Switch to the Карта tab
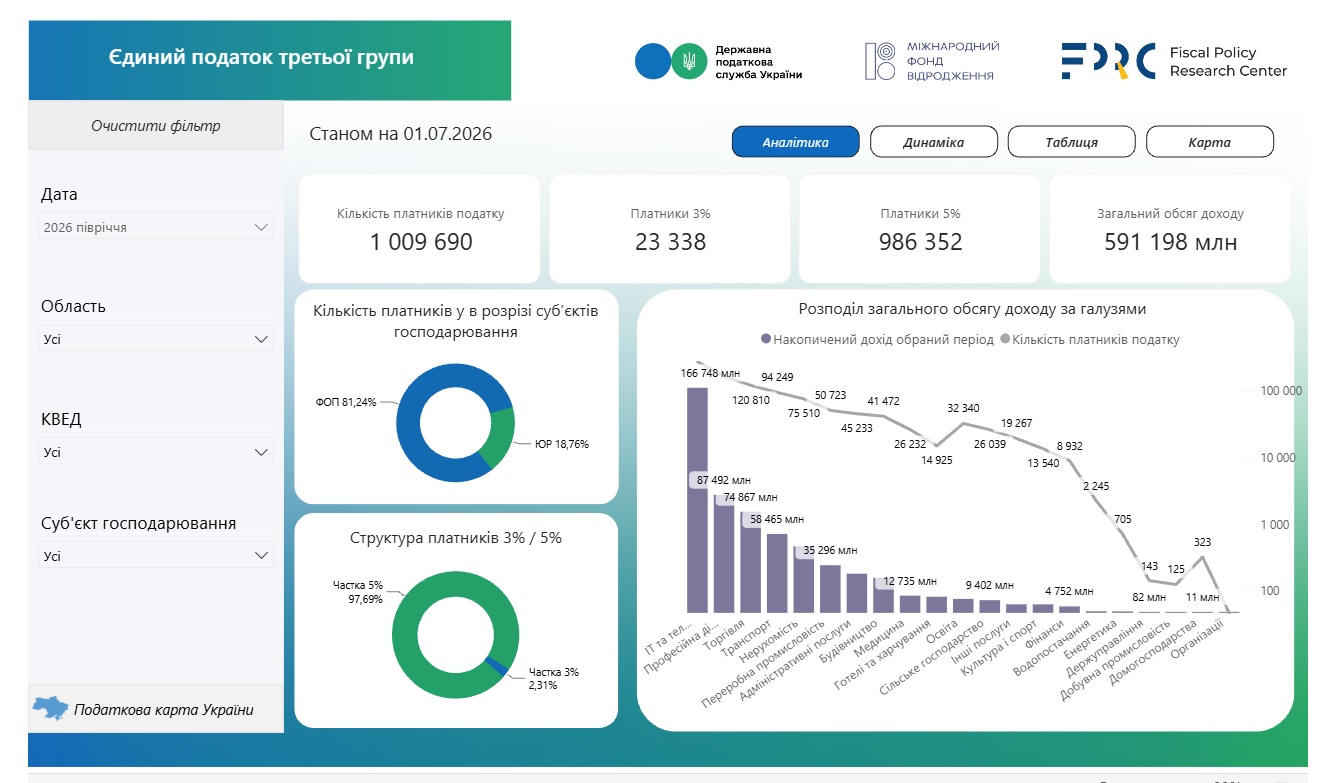The image size is (1323, 783). (1209, 142)
